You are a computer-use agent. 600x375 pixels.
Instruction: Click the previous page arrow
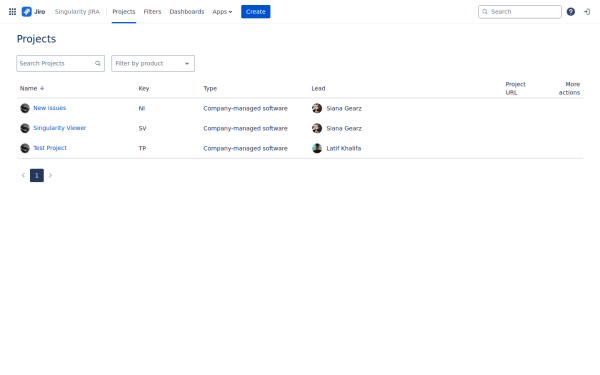pyautogui.click(x=23, y=175)
